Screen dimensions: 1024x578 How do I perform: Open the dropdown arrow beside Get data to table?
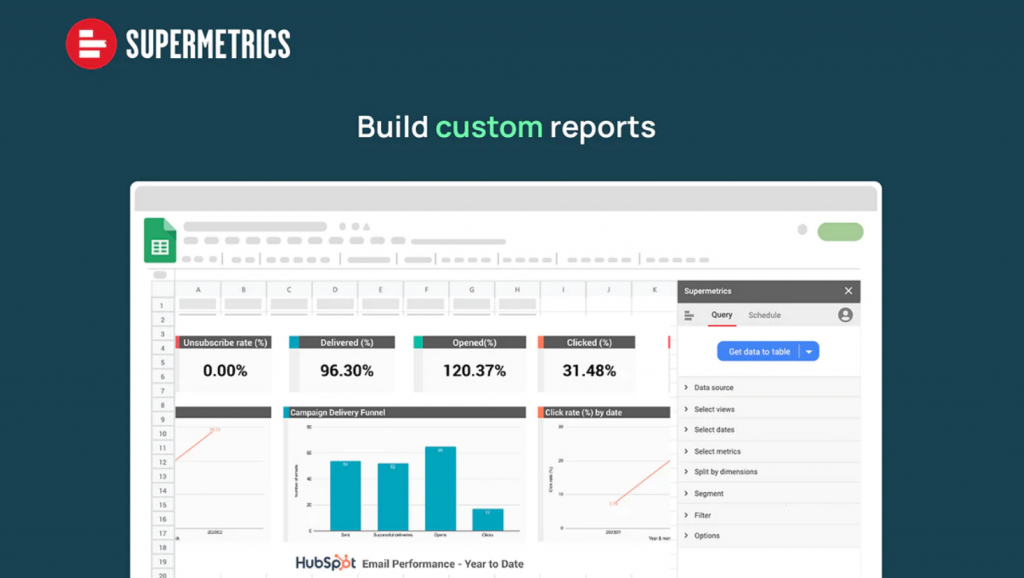click(809, 351)
